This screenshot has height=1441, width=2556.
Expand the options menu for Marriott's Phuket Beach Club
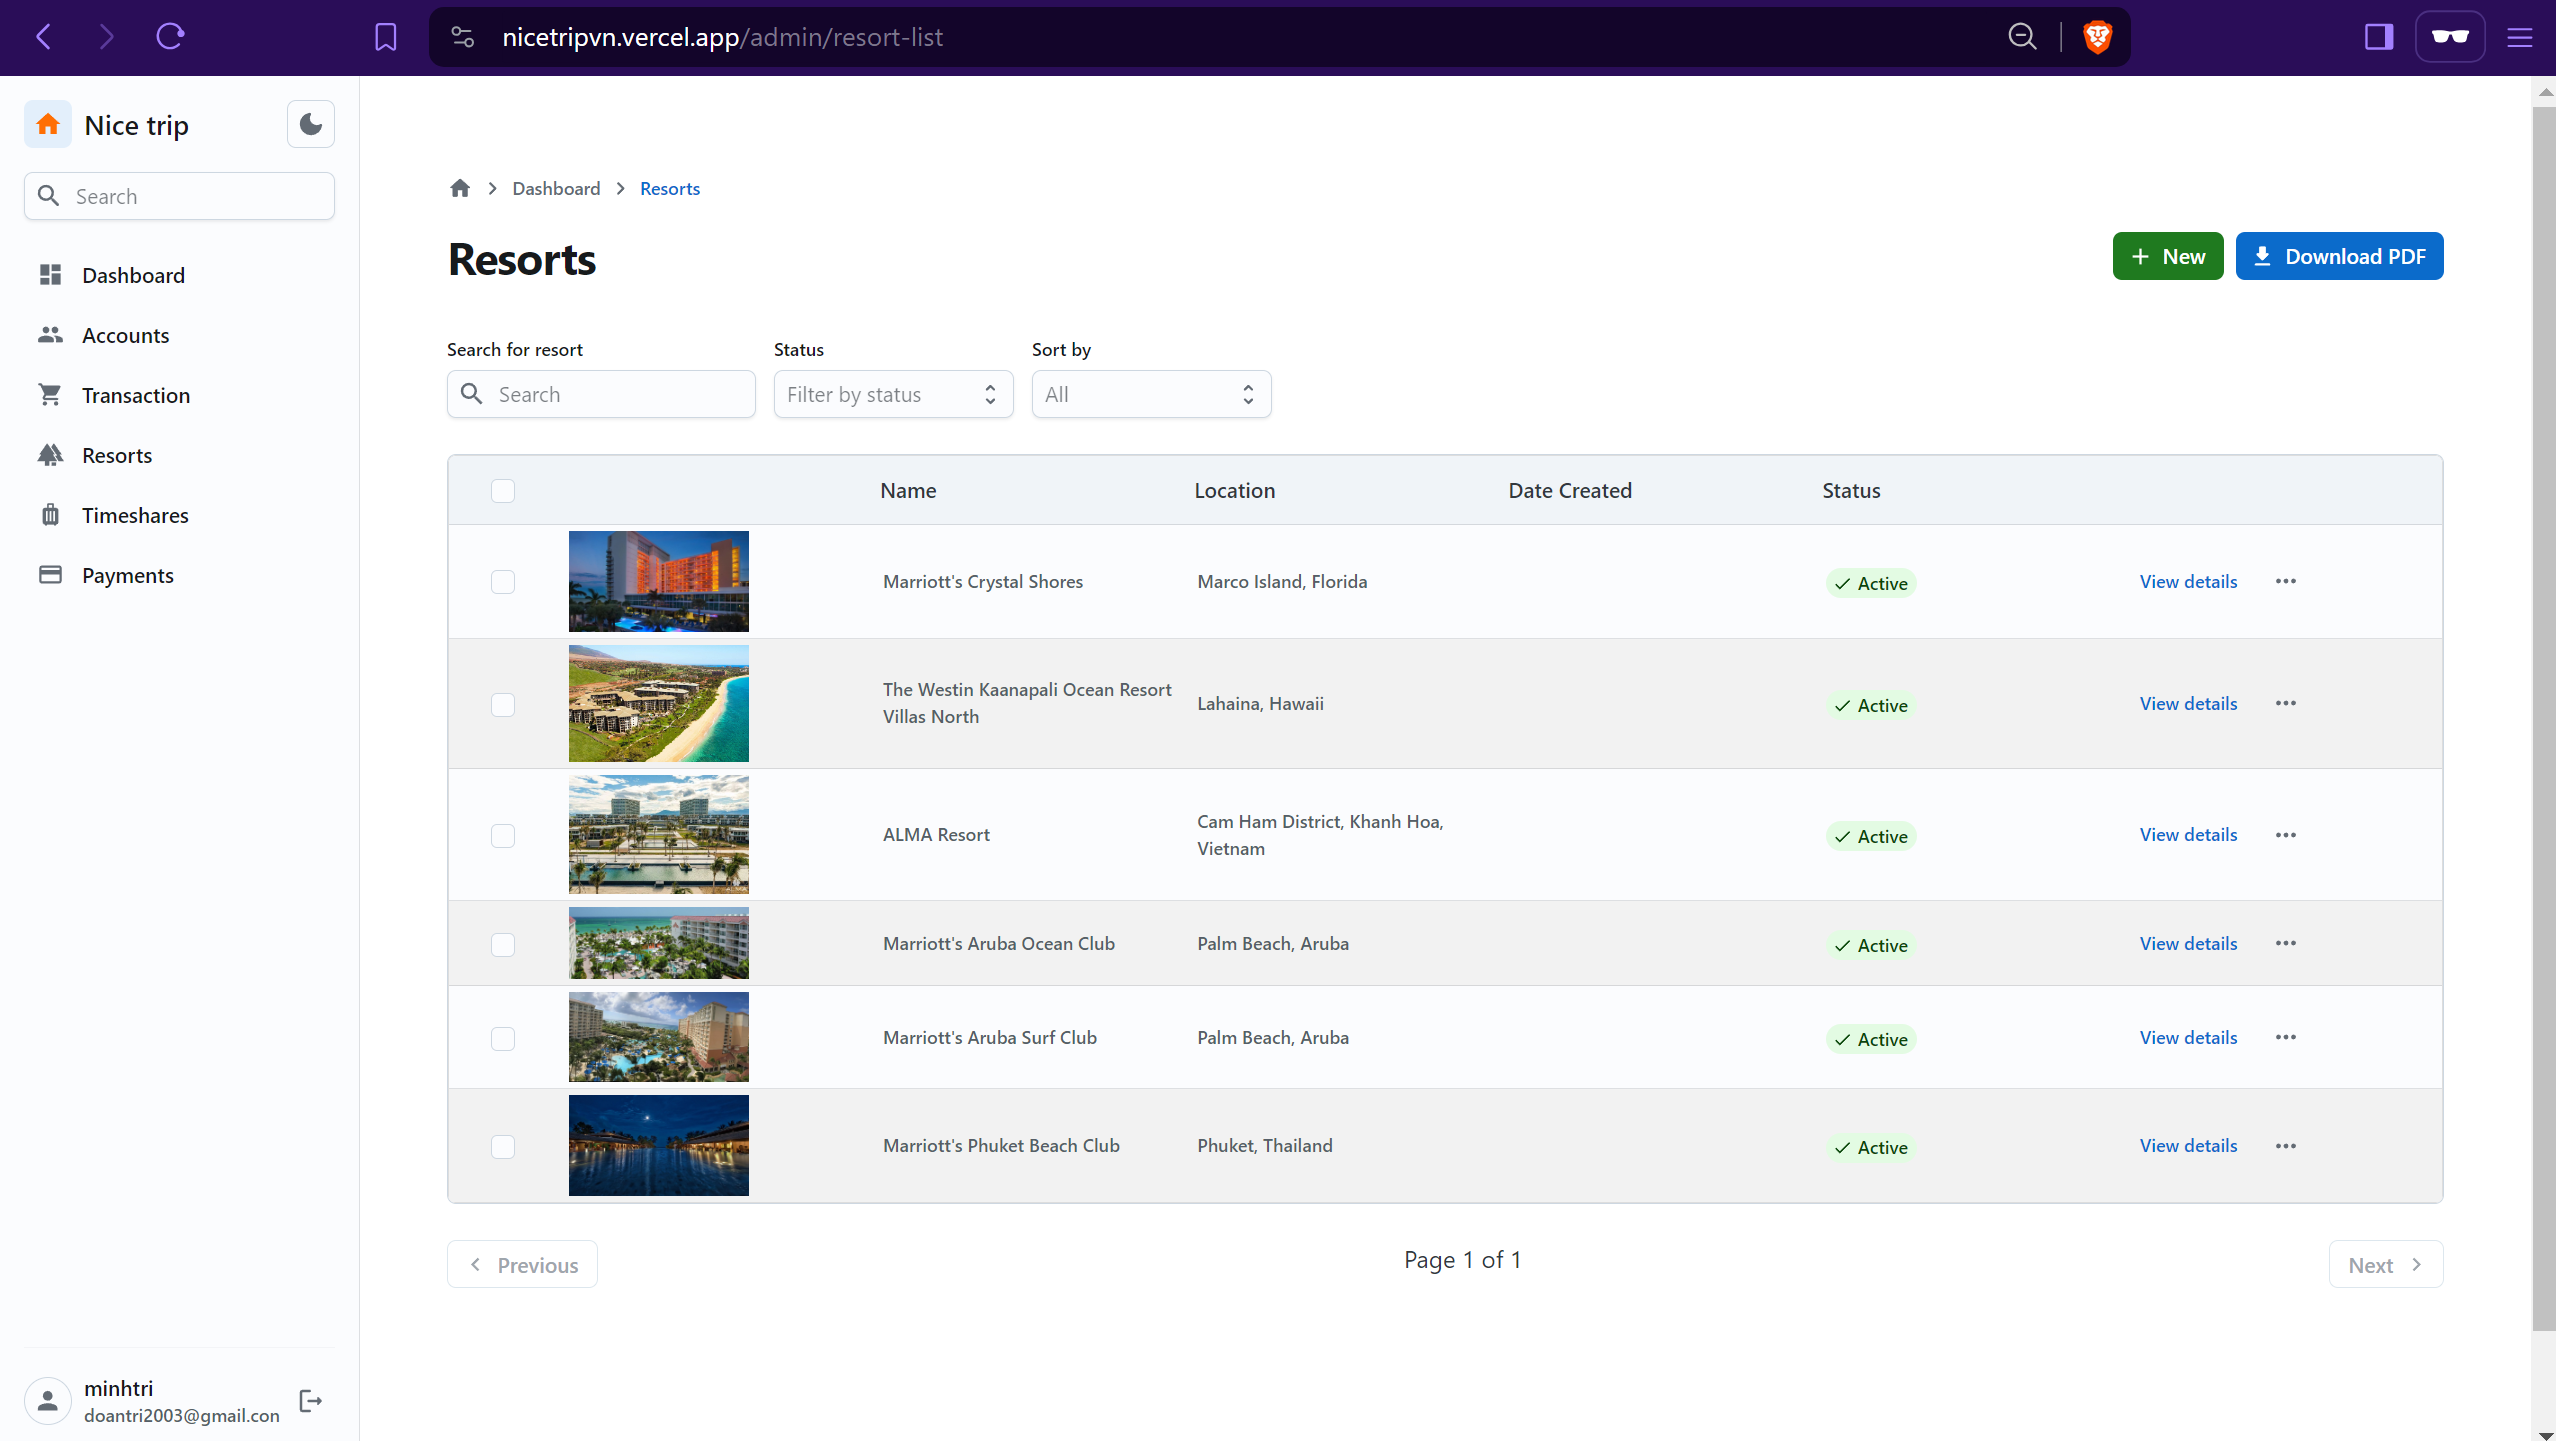[x=2286, y=1146]
